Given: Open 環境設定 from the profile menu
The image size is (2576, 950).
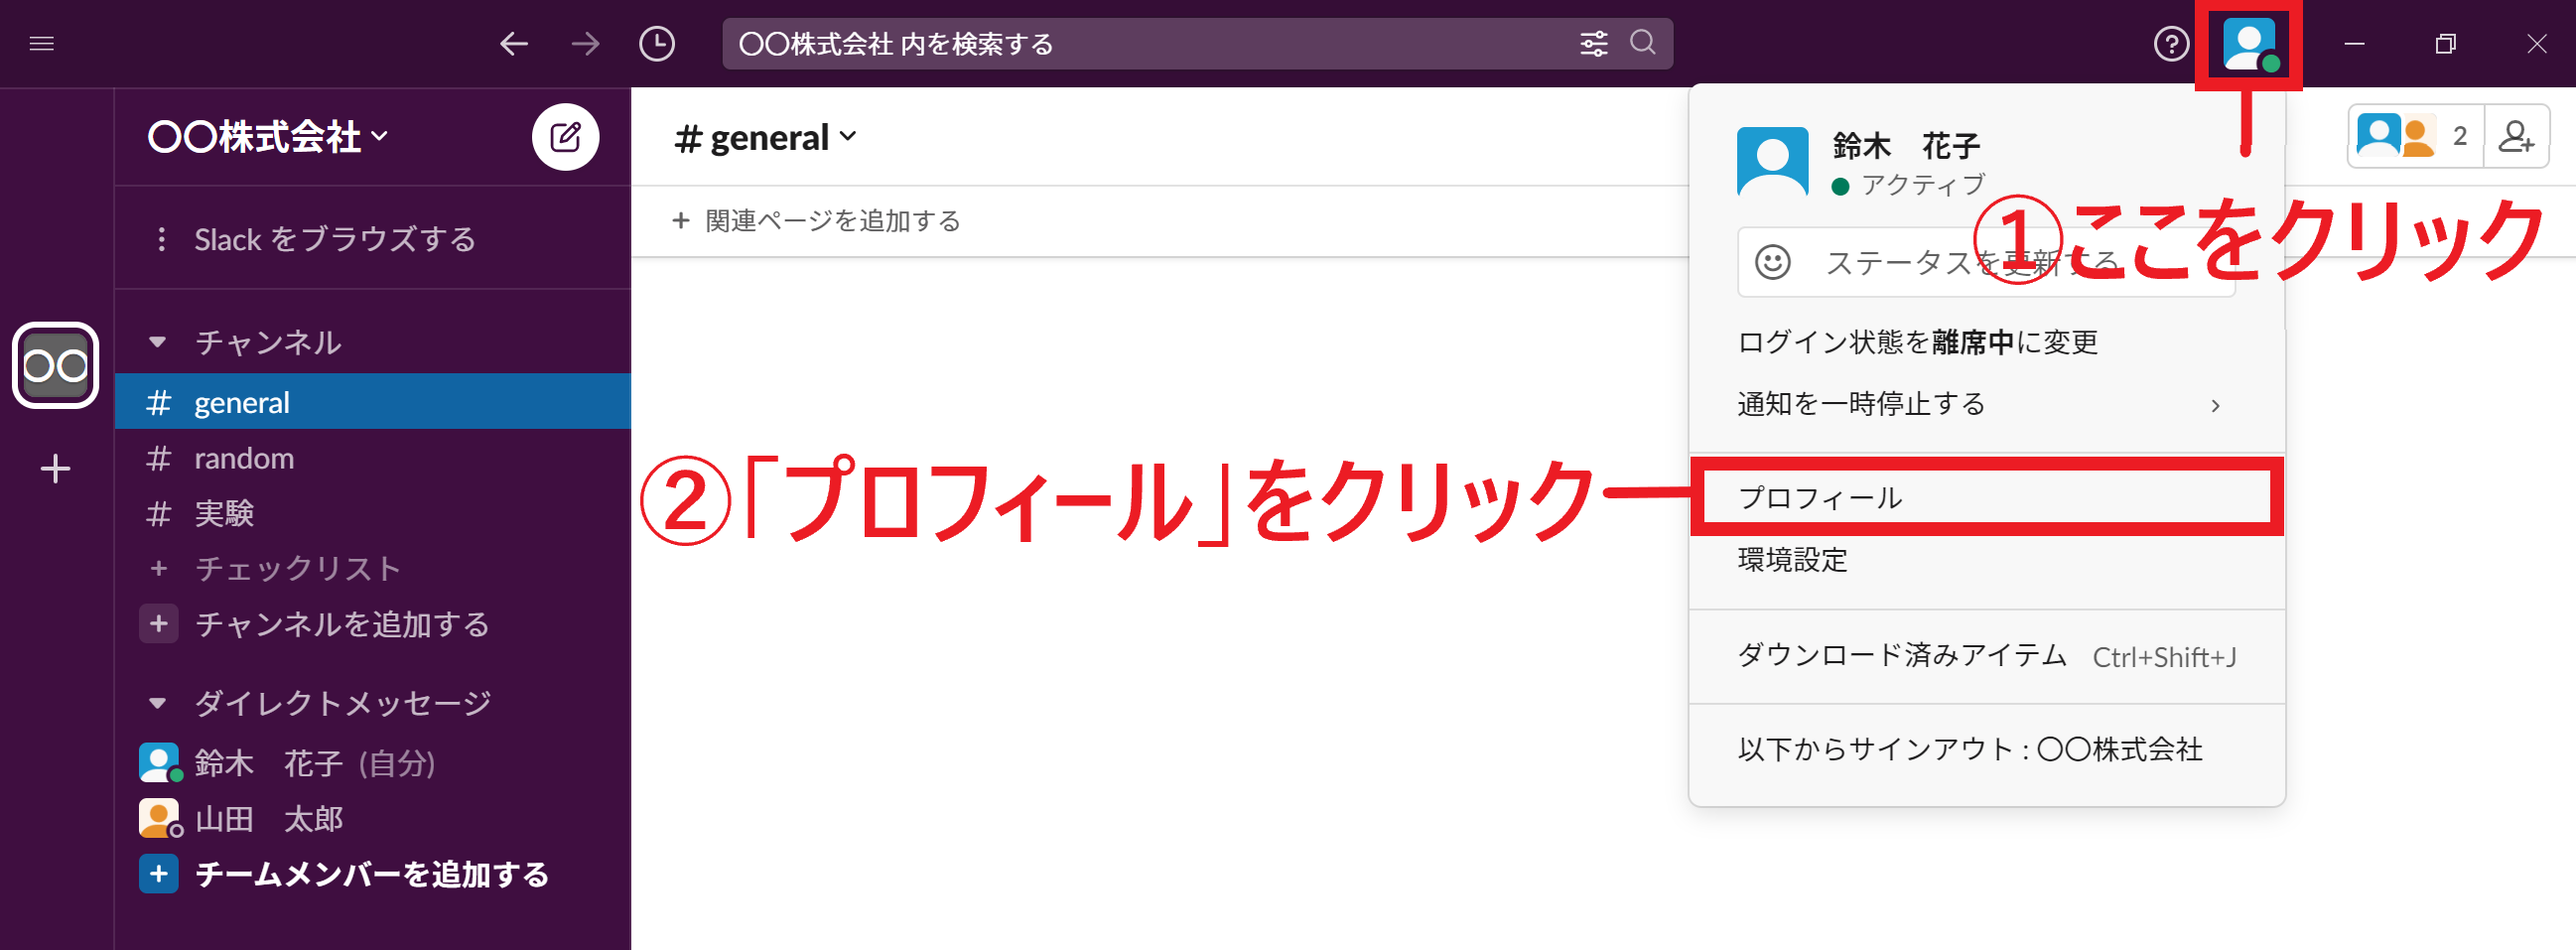Looking at the screenshot, I should click(x=1793, y=560).
